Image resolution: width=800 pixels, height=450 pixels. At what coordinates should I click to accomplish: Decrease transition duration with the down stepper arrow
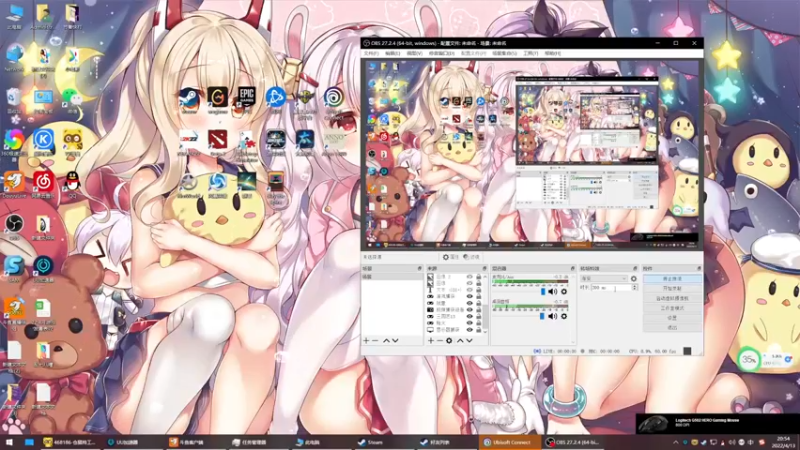[634, 289]
